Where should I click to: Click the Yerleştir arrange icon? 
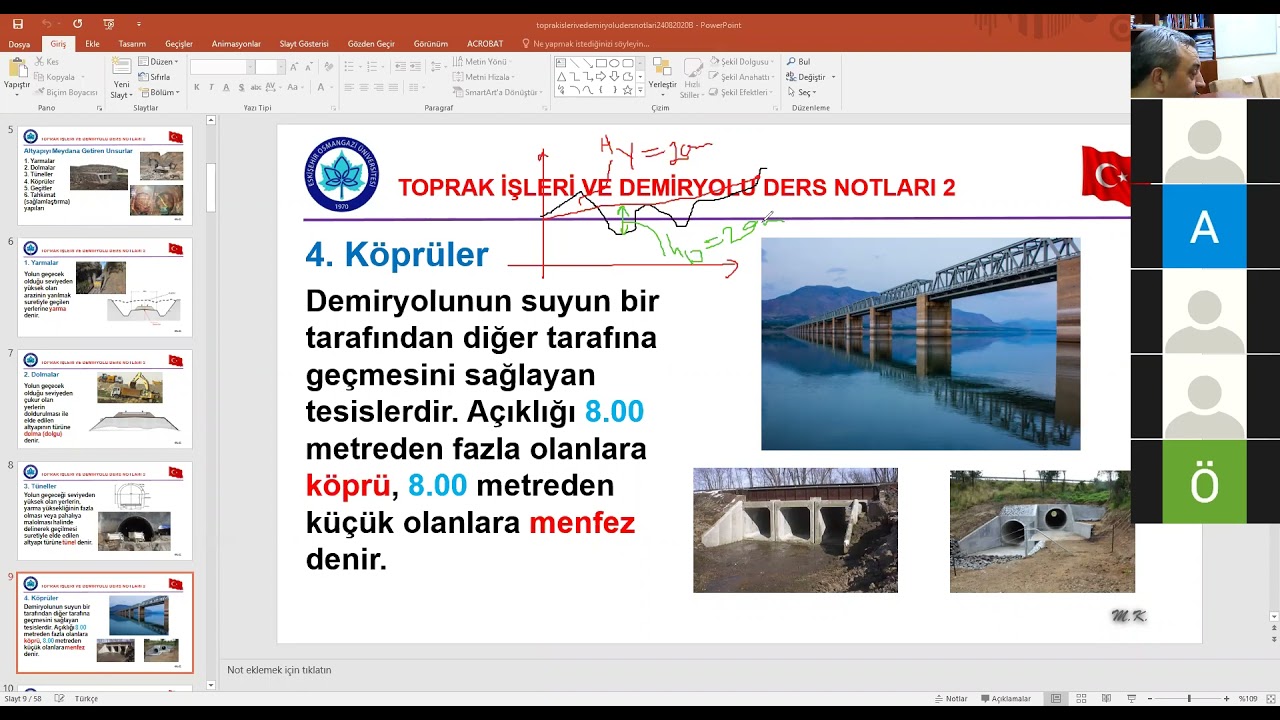pos(662,75)
